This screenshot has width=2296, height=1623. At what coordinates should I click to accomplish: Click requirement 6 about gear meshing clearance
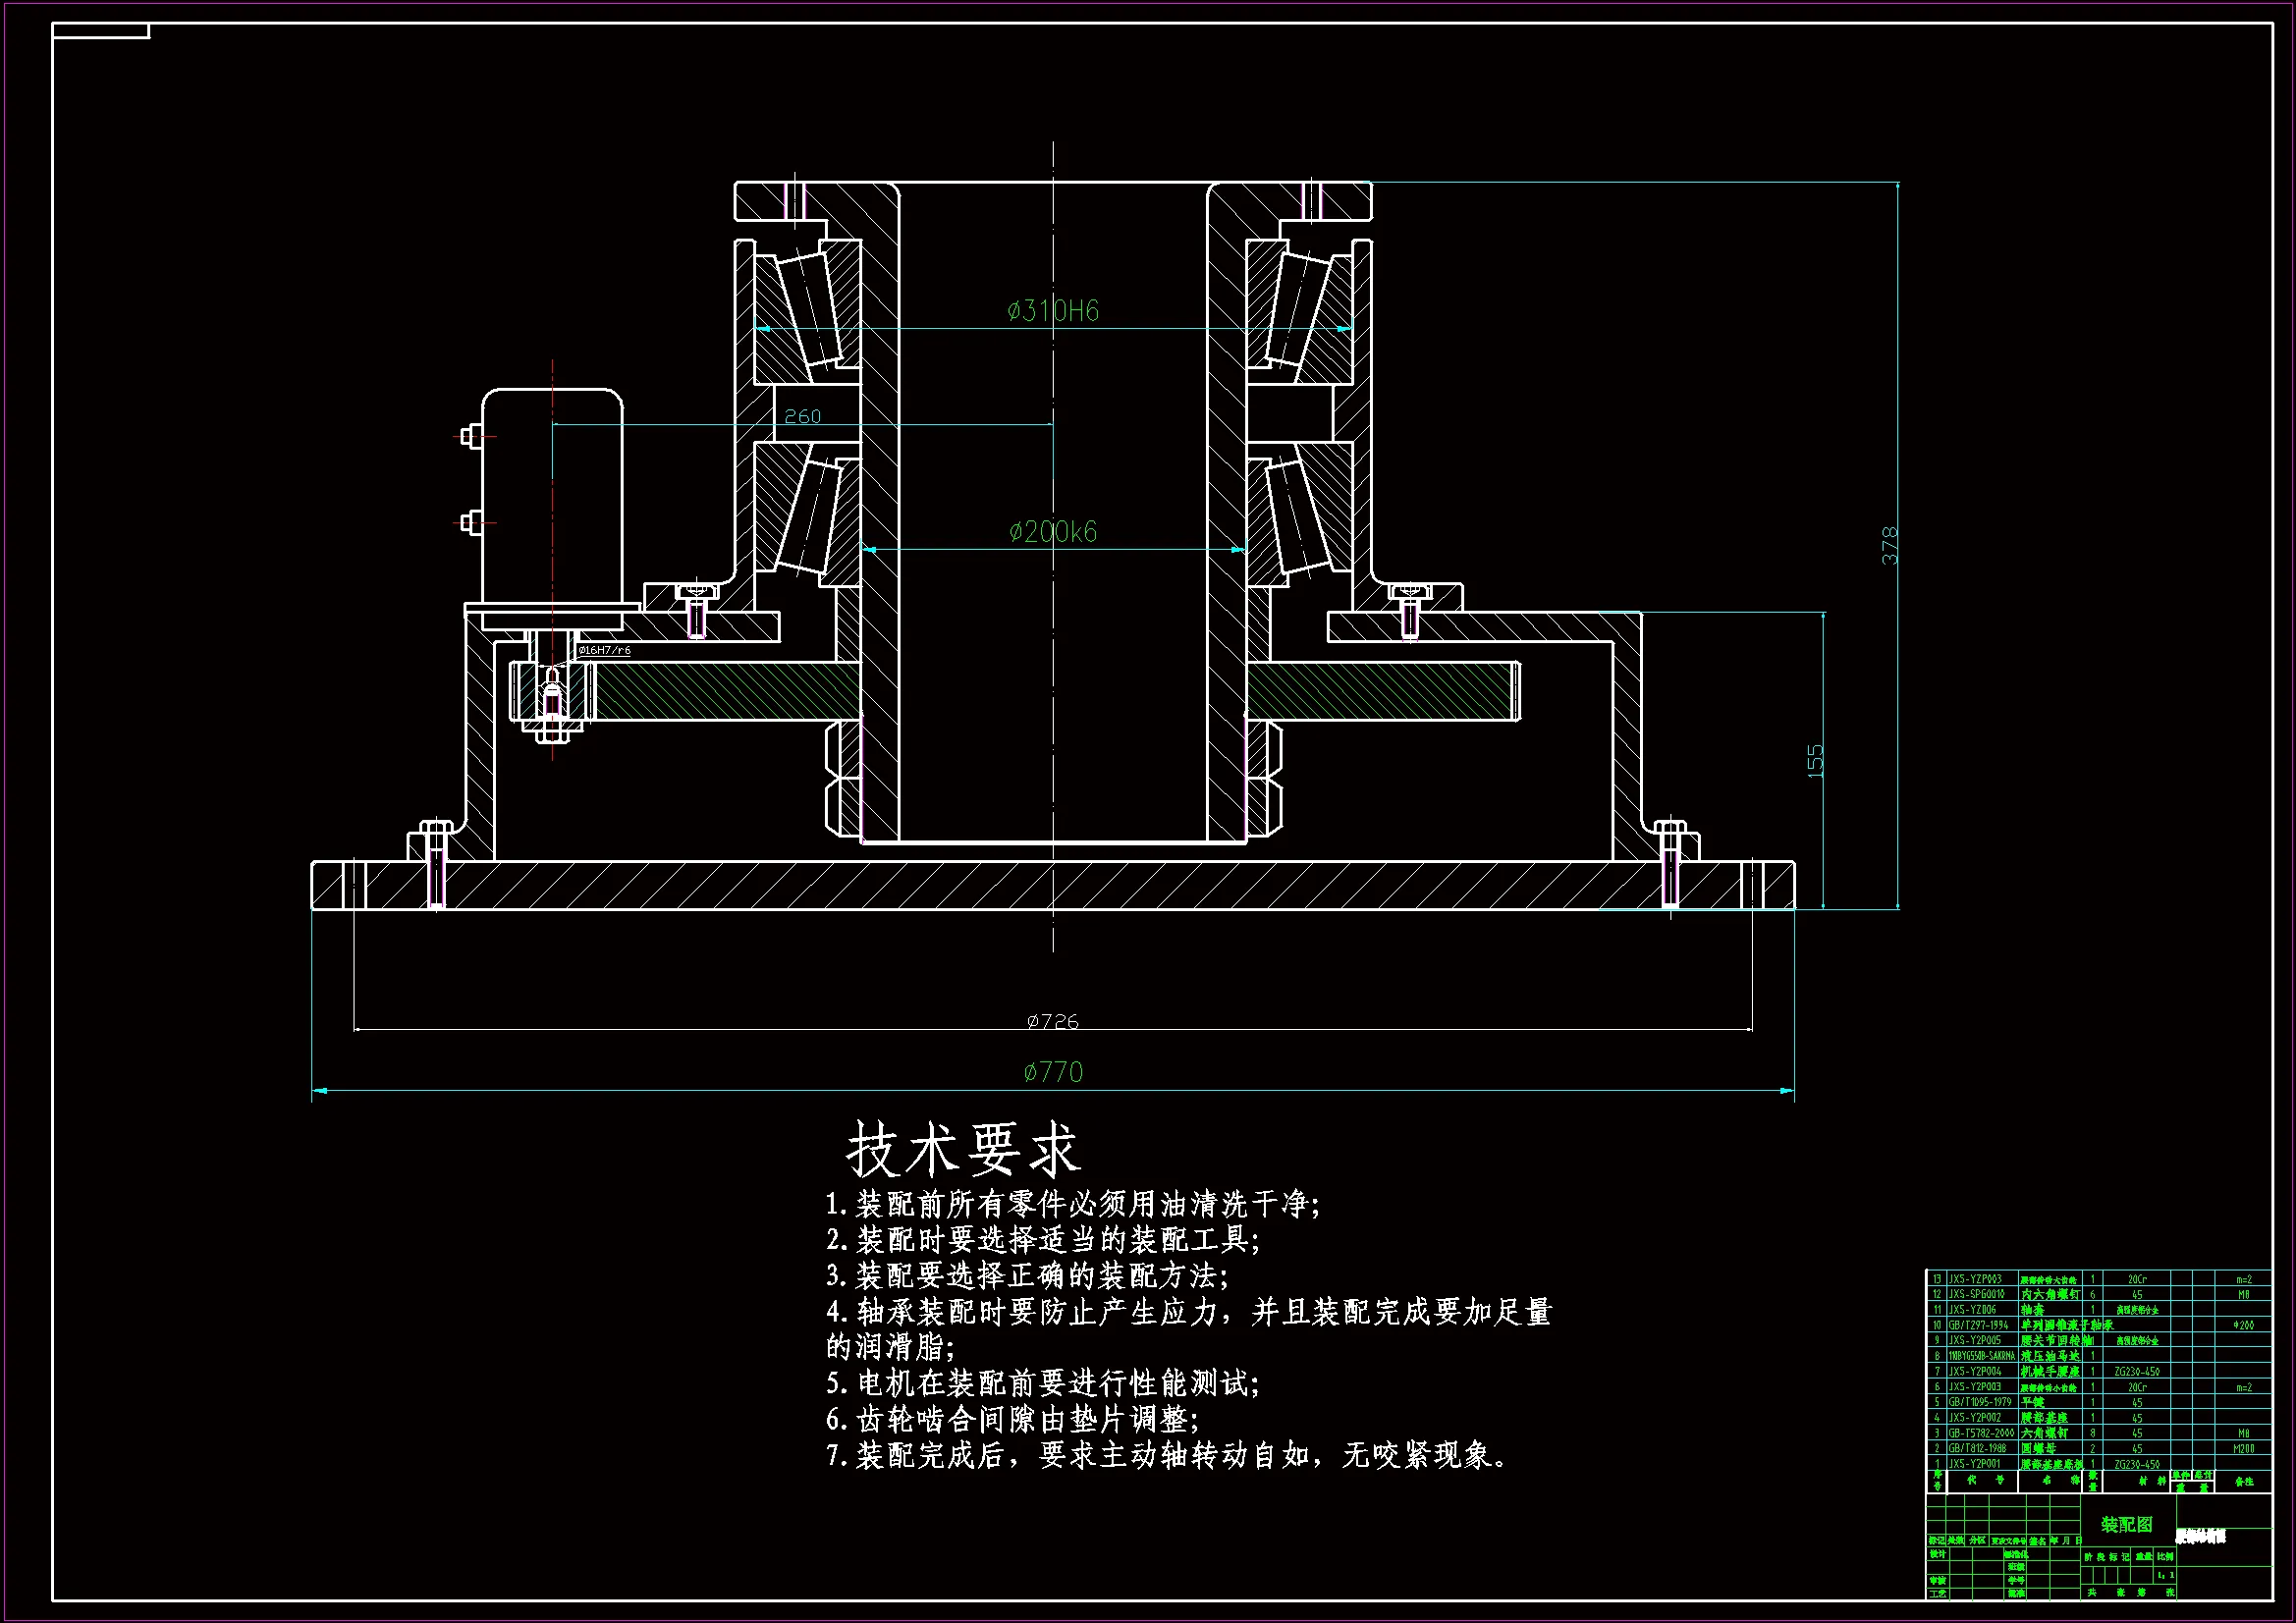[1012, 1419]
